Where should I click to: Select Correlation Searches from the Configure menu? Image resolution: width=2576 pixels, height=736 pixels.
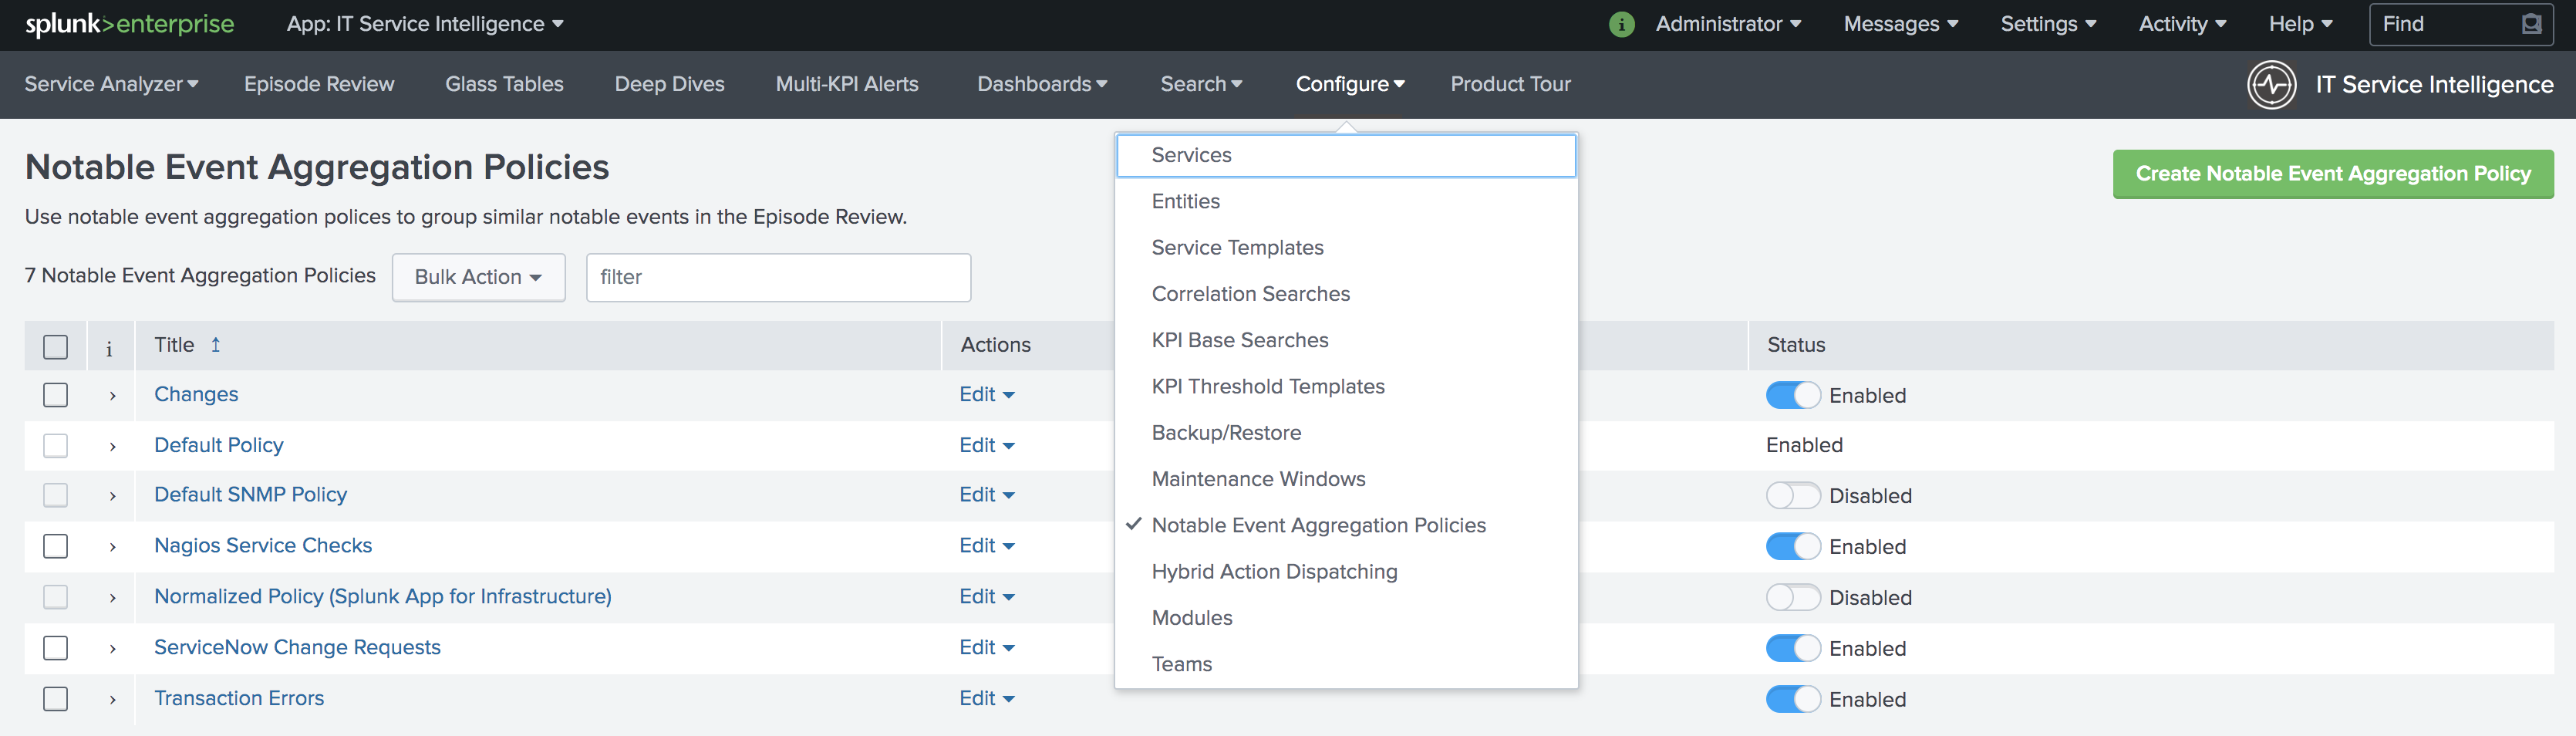click(1250, 293)
